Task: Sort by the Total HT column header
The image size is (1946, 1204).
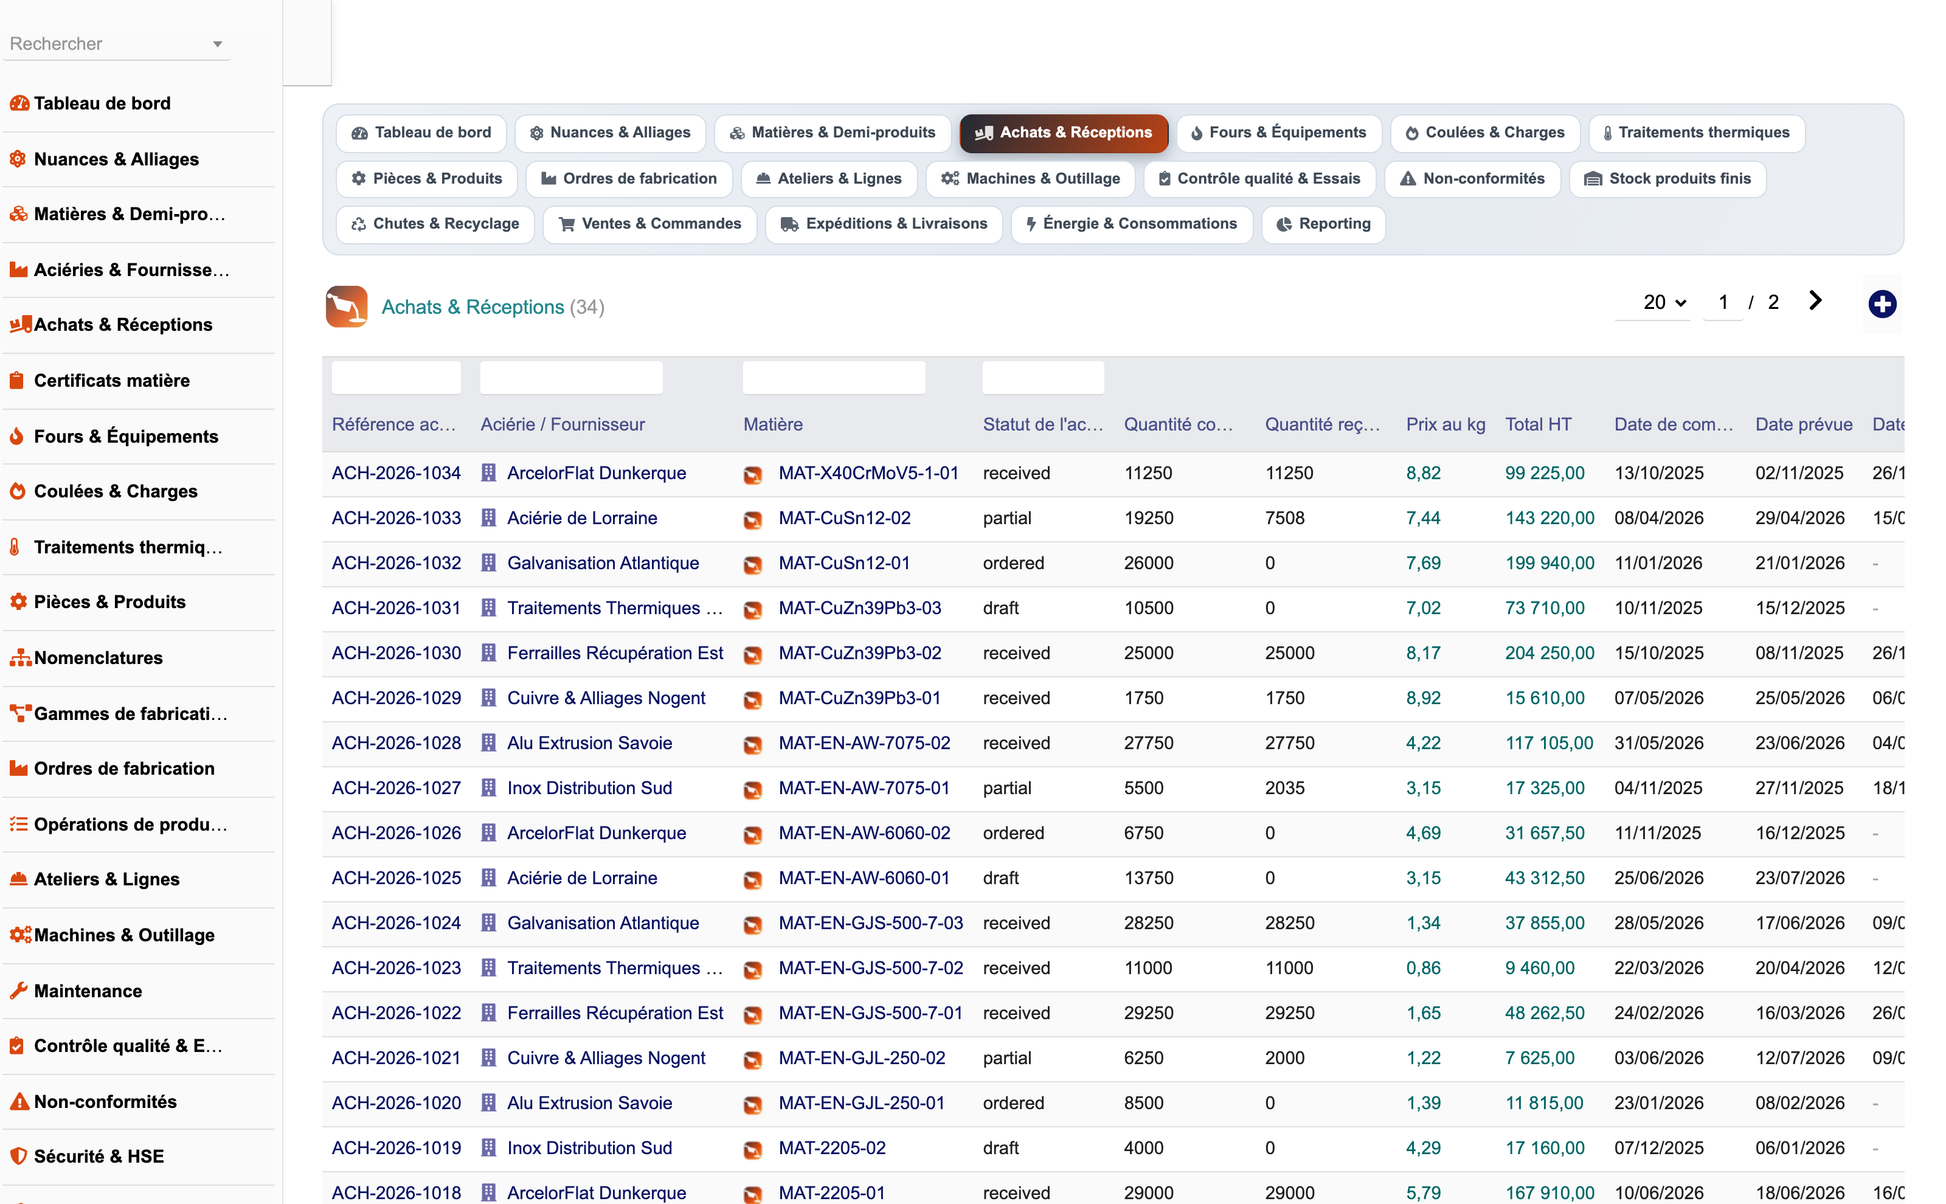Action: [1538, 425]
